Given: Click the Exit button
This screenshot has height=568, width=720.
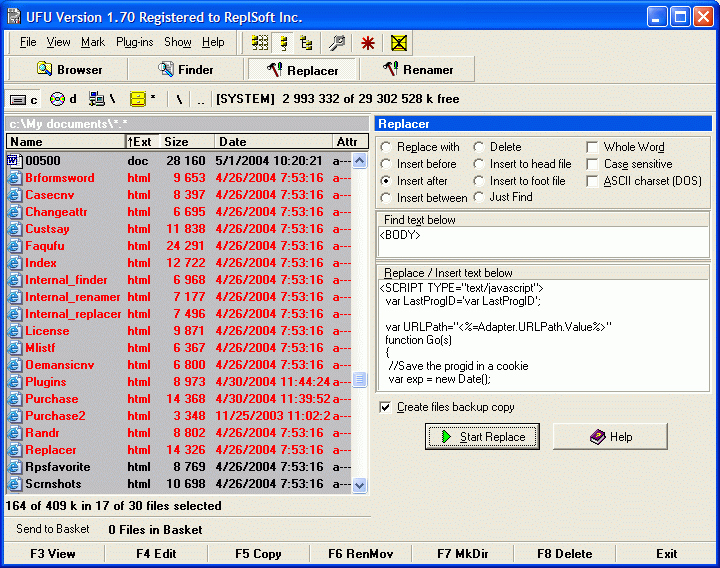Looking at the screenshot, I should point(666,554).
